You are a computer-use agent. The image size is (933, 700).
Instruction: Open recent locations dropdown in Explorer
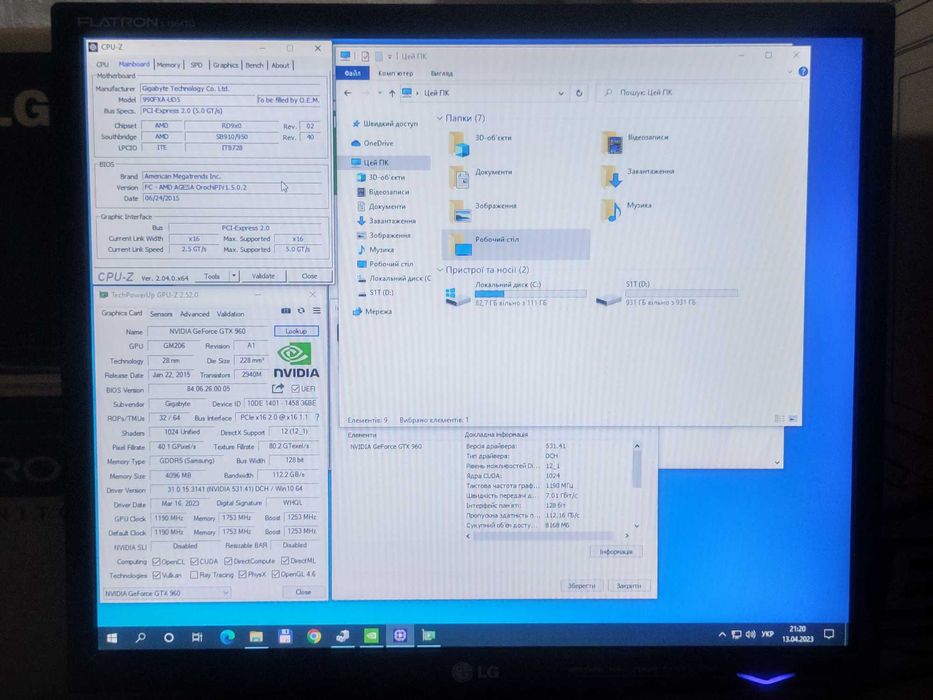pos(380,93)
